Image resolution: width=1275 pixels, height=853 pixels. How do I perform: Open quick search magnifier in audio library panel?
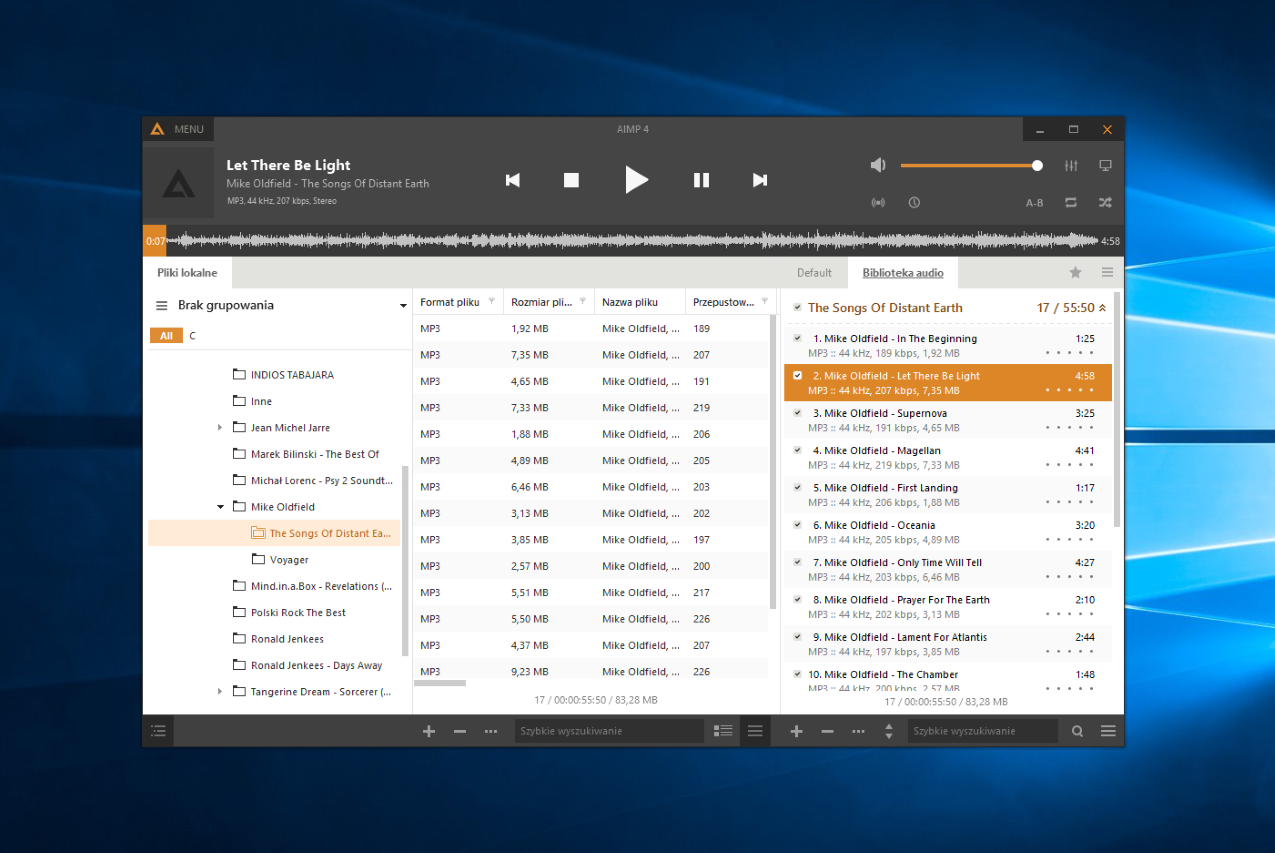point(1077,731)
